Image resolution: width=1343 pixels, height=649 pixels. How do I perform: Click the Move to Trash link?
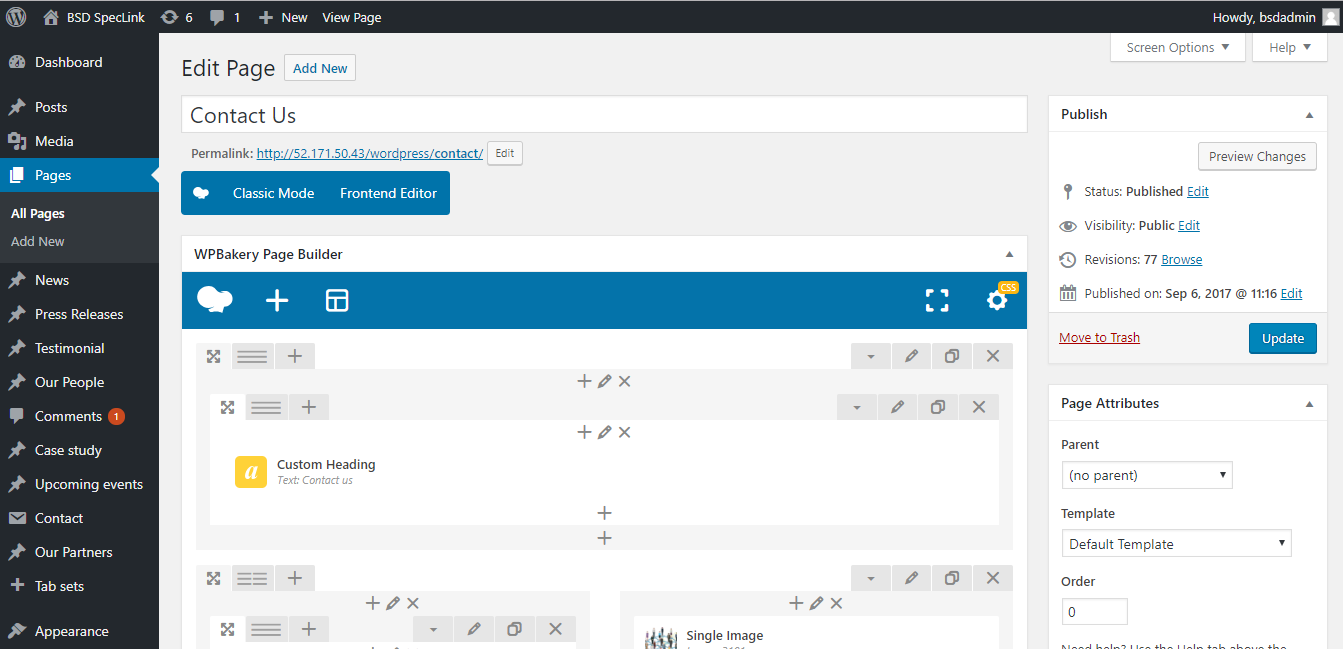[x=1099, y=337]
